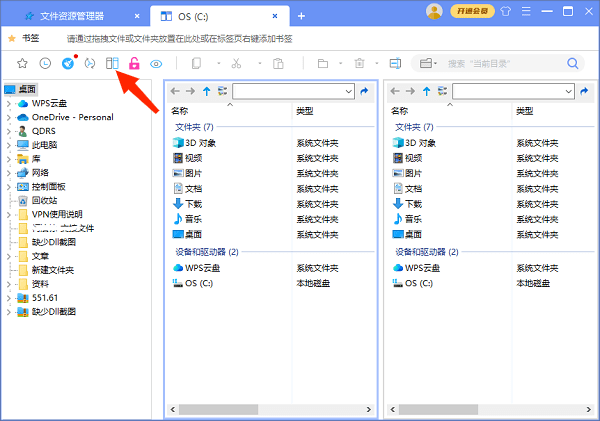Click the star favorites icon in toolbar
The image size is (600, 421).
pyautogui.click(x=22, y=63)
